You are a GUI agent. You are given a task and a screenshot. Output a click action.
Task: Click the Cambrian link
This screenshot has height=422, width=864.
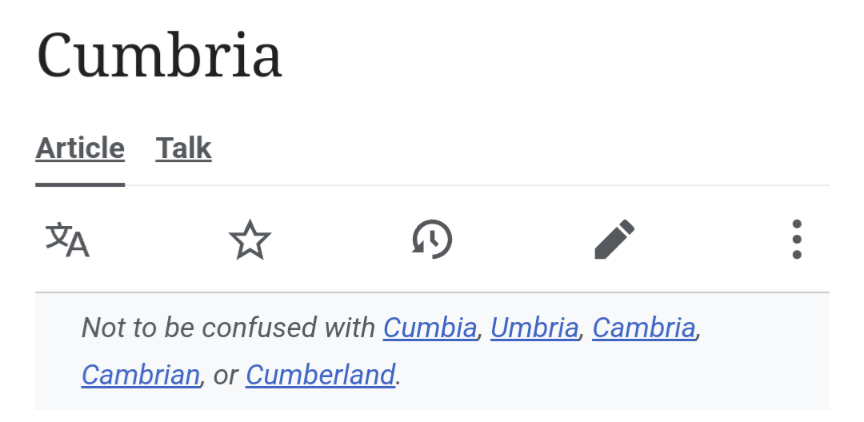140,375
